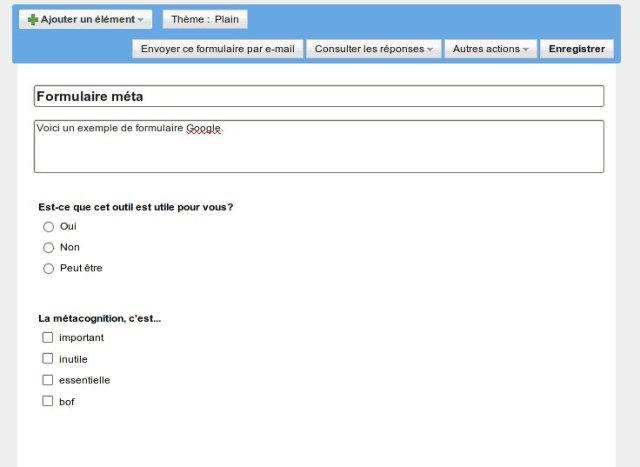Select the Peut être radio button

pyautogui.click(x=49, y=268)
